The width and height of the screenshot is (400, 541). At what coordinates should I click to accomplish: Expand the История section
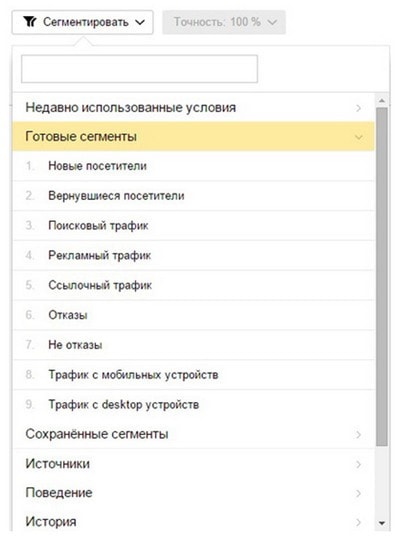click(x=194, y=522)
